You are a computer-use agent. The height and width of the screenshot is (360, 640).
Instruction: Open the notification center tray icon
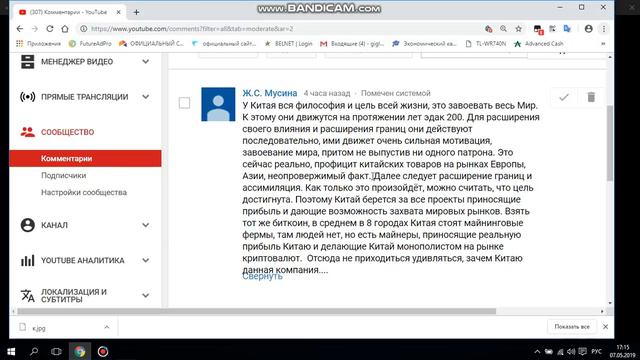coord(582,352)
